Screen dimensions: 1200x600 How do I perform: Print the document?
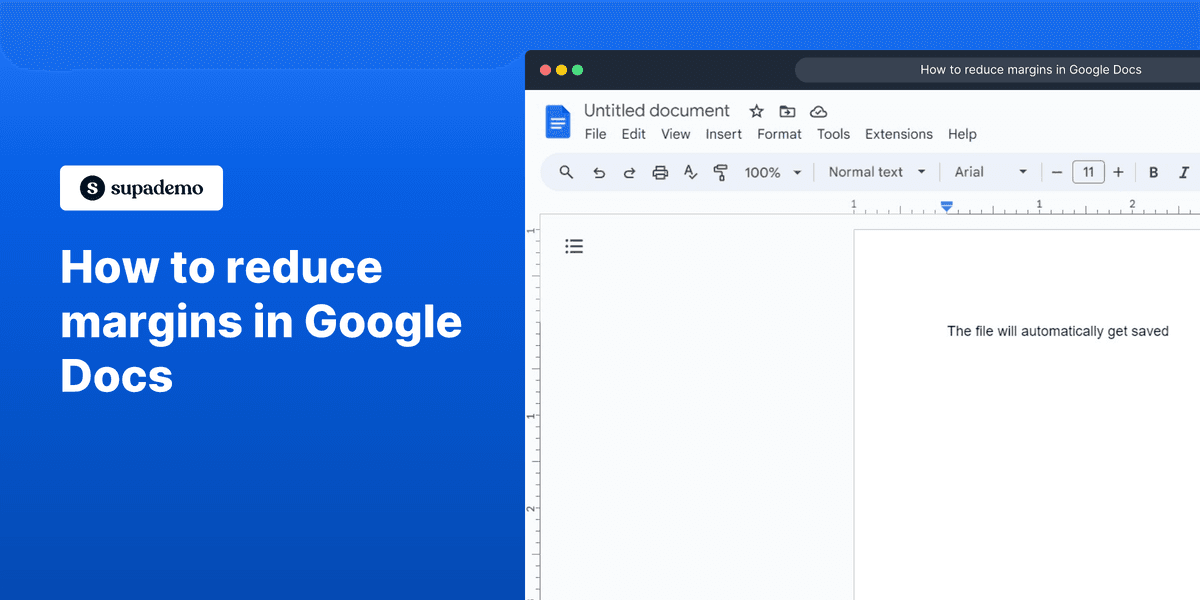pos(660,171)
